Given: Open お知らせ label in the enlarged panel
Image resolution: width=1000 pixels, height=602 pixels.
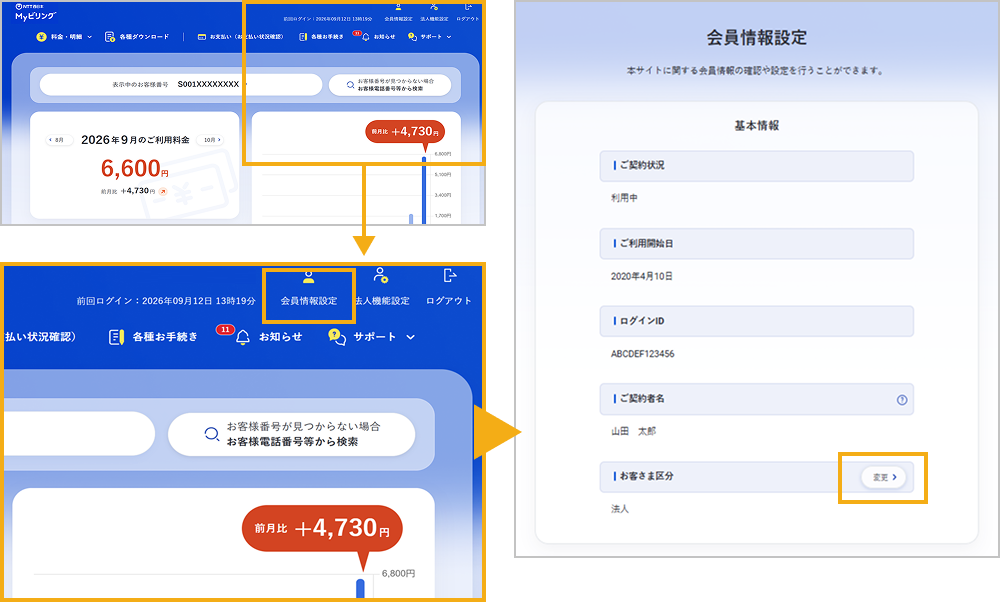Looking at the screenshot, I should tap(281, 337).
